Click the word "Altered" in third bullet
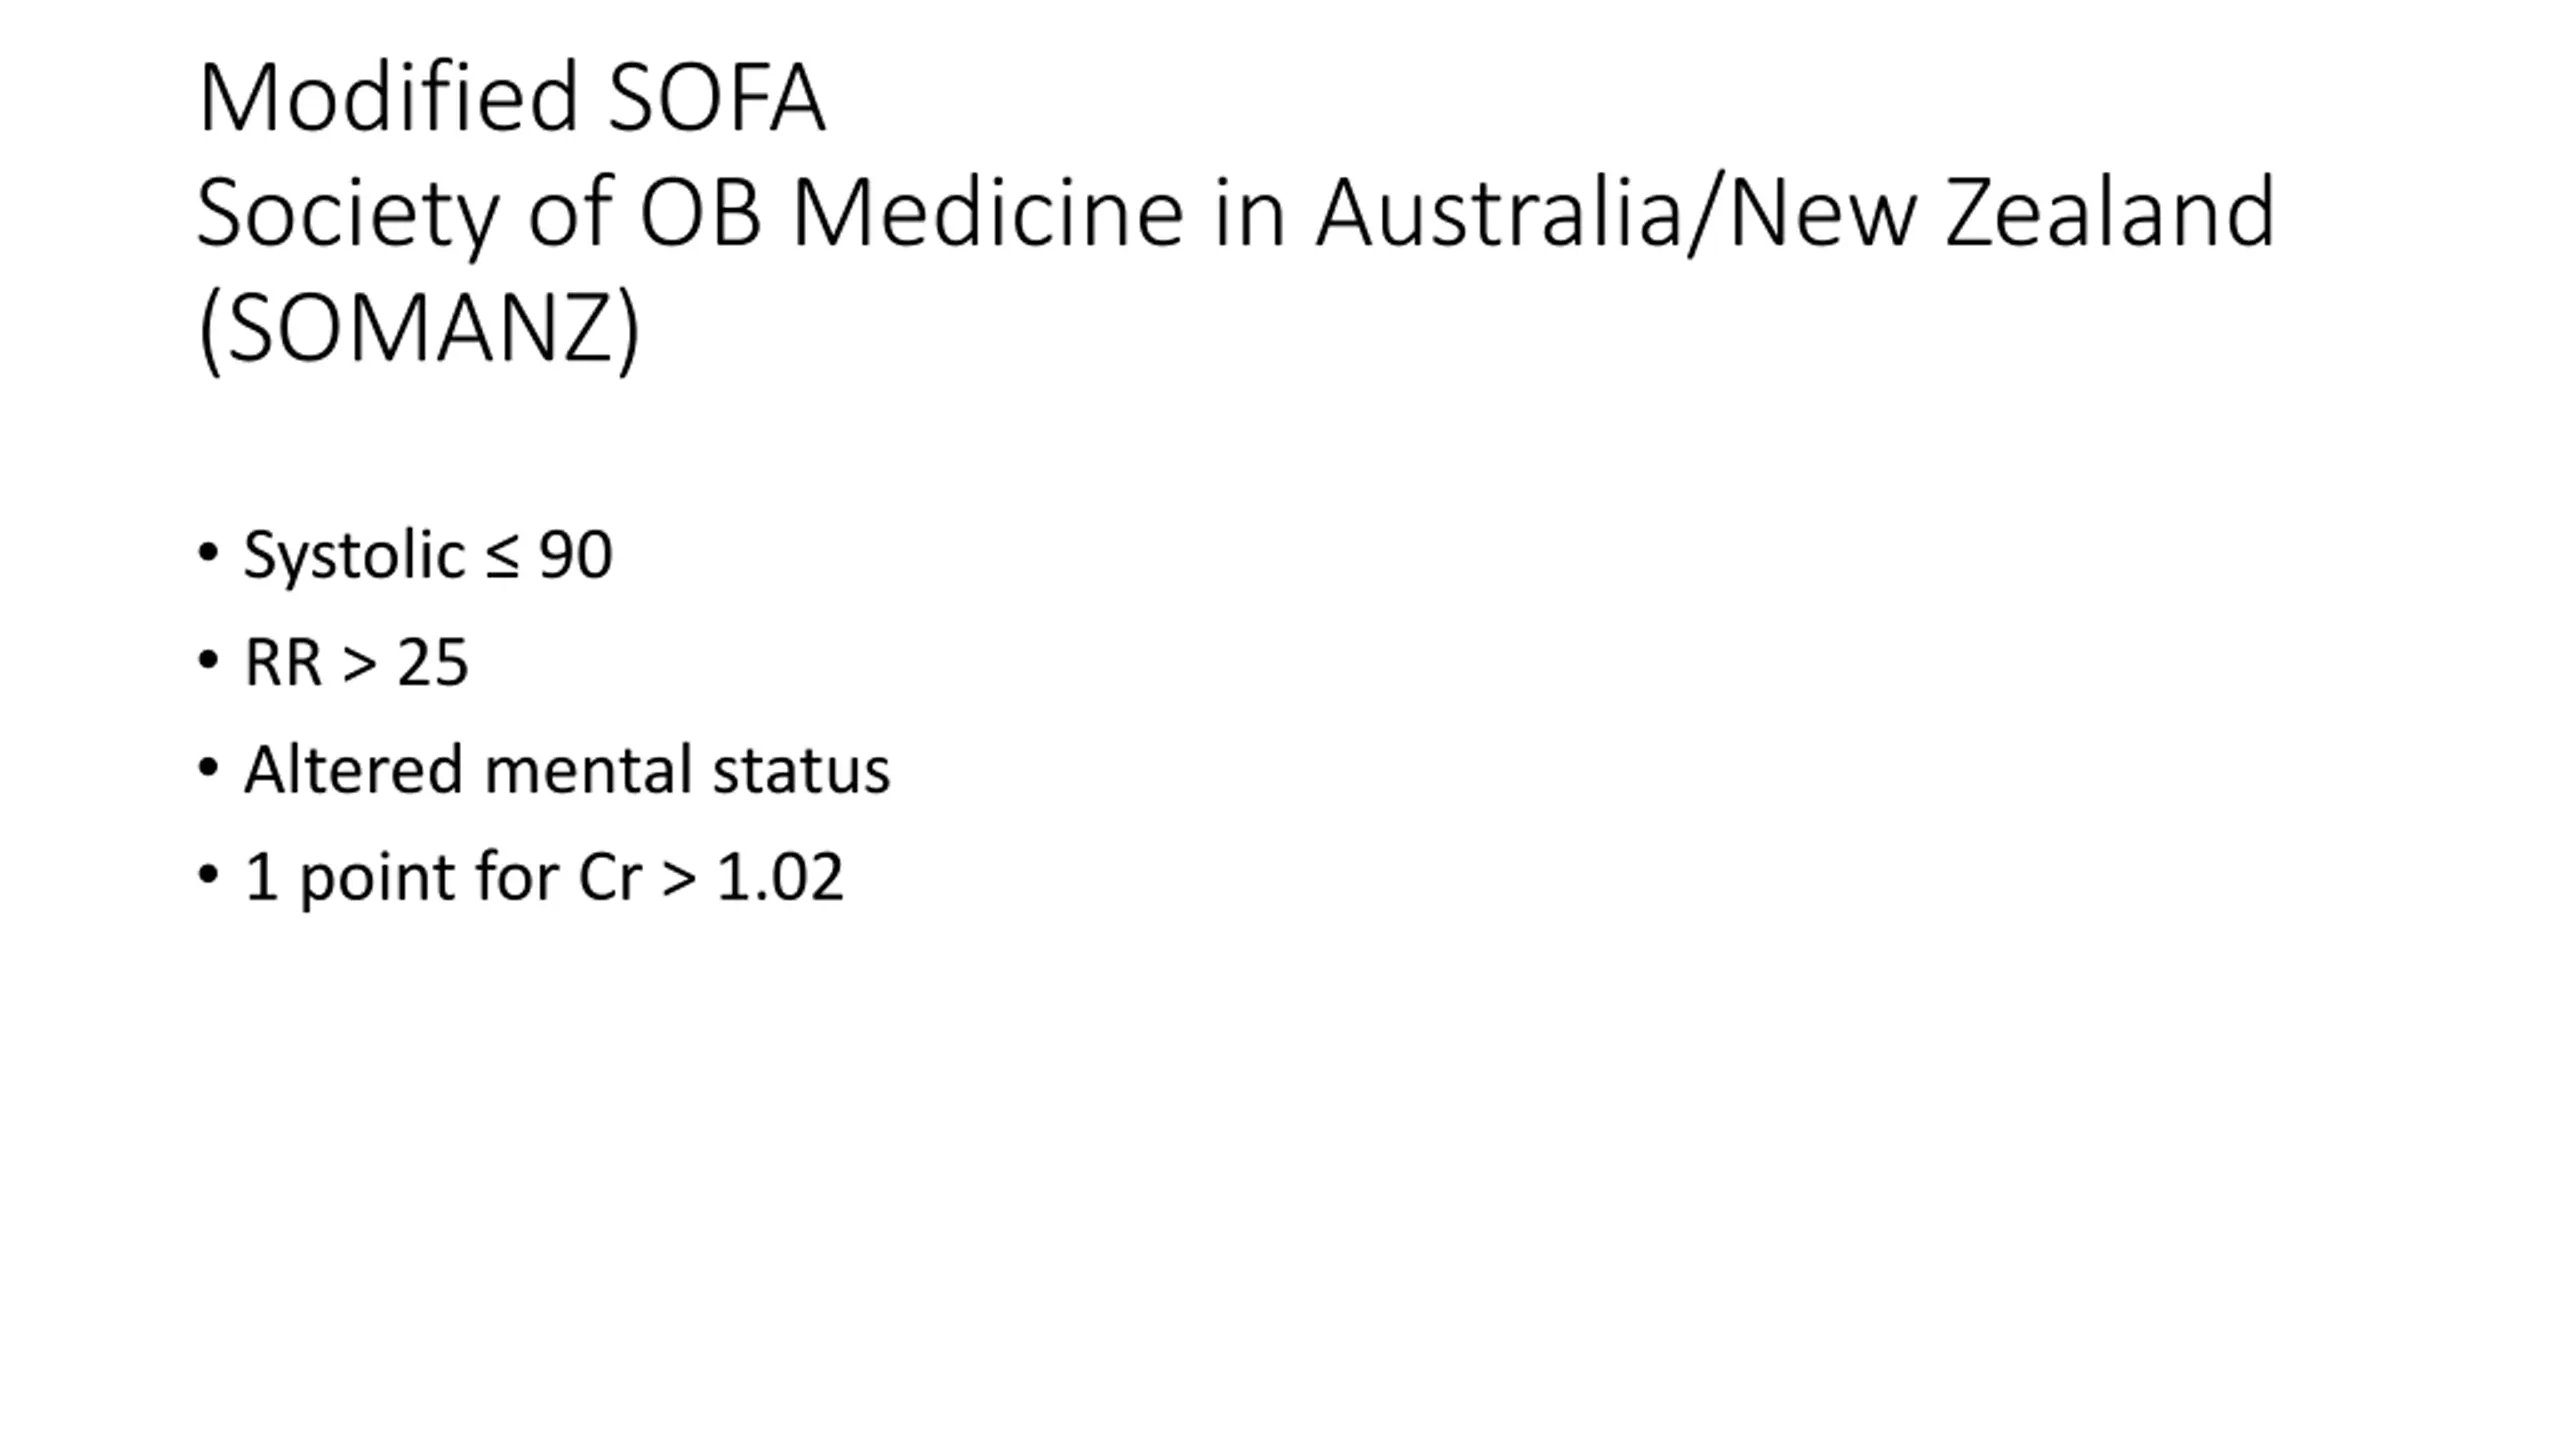This screenshot has height=1440, width=2560. click(354, 771)
